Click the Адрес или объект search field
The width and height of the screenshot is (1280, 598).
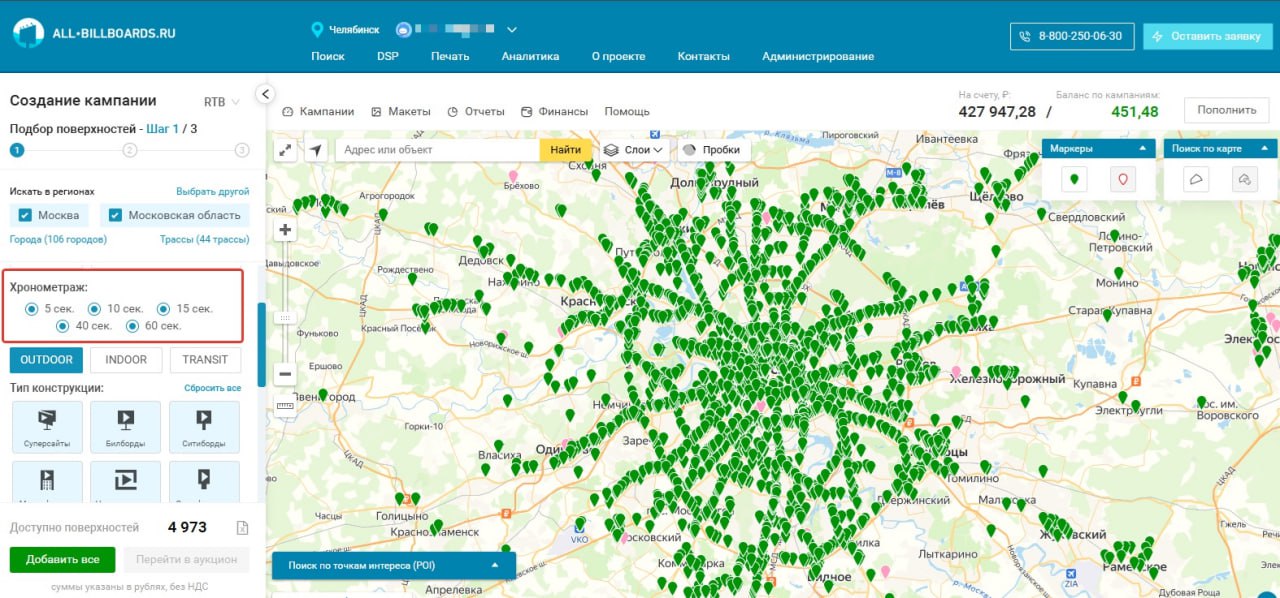[x=437, y=150]
